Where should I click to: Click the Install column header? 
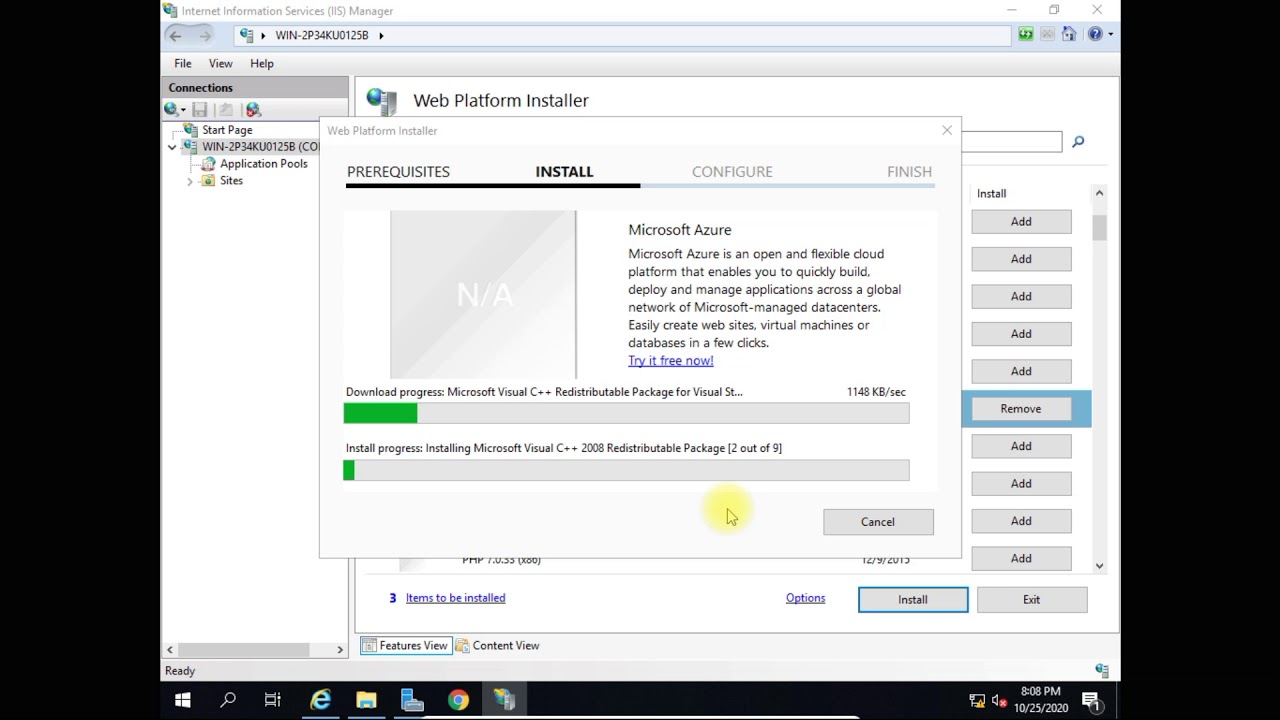tap(992, 194)
